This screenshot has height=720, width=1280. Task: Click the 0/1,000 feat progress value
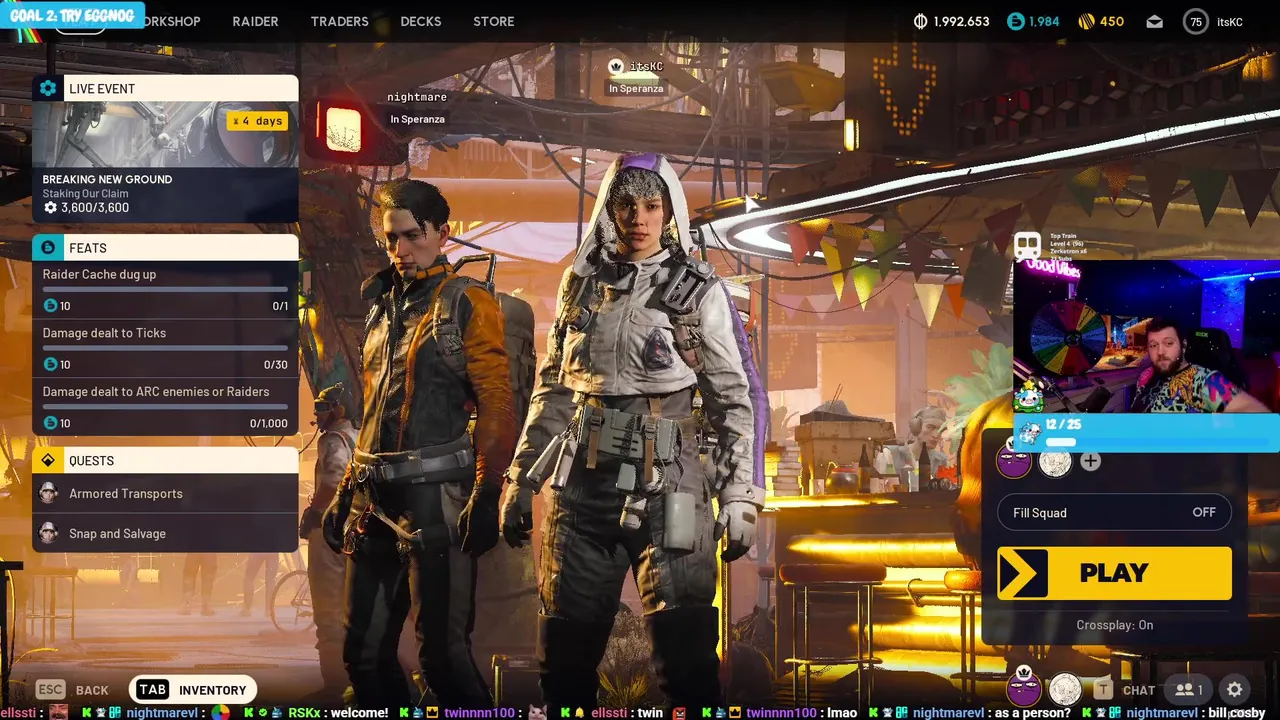(x=268, y=424)
